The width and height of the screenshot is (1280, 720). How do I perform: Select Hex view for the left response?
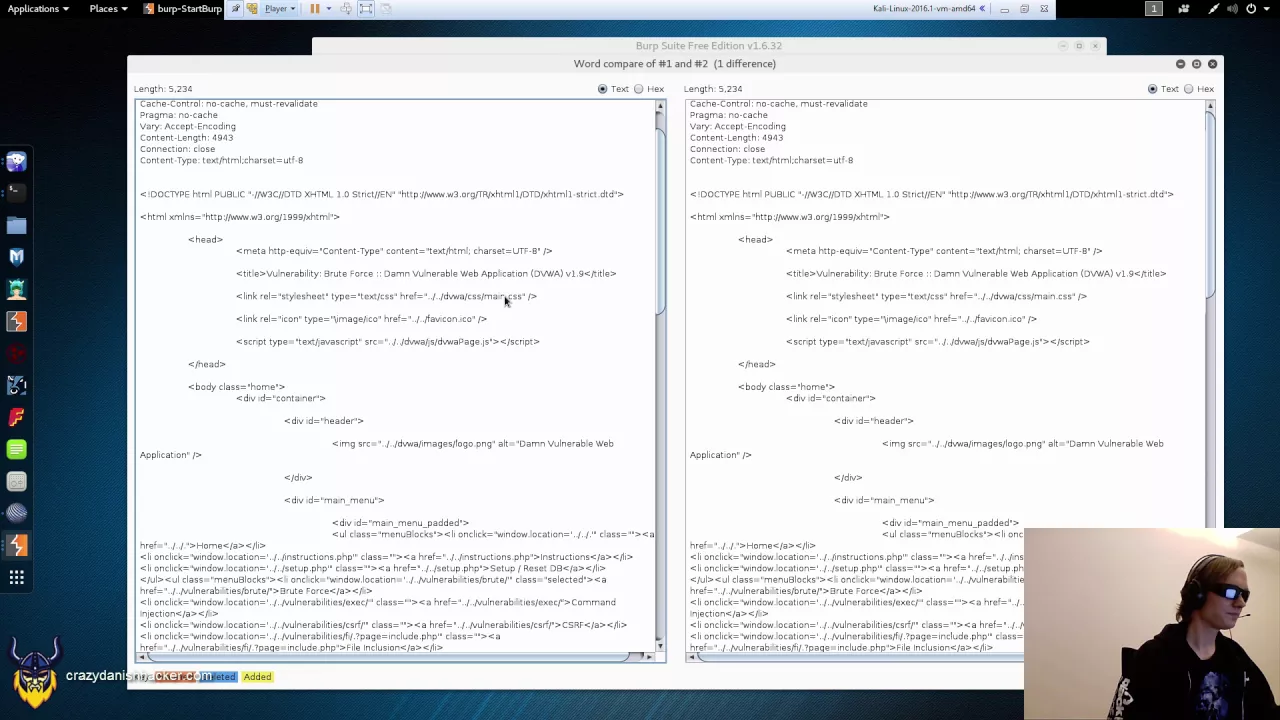click(x=639, y=88)
